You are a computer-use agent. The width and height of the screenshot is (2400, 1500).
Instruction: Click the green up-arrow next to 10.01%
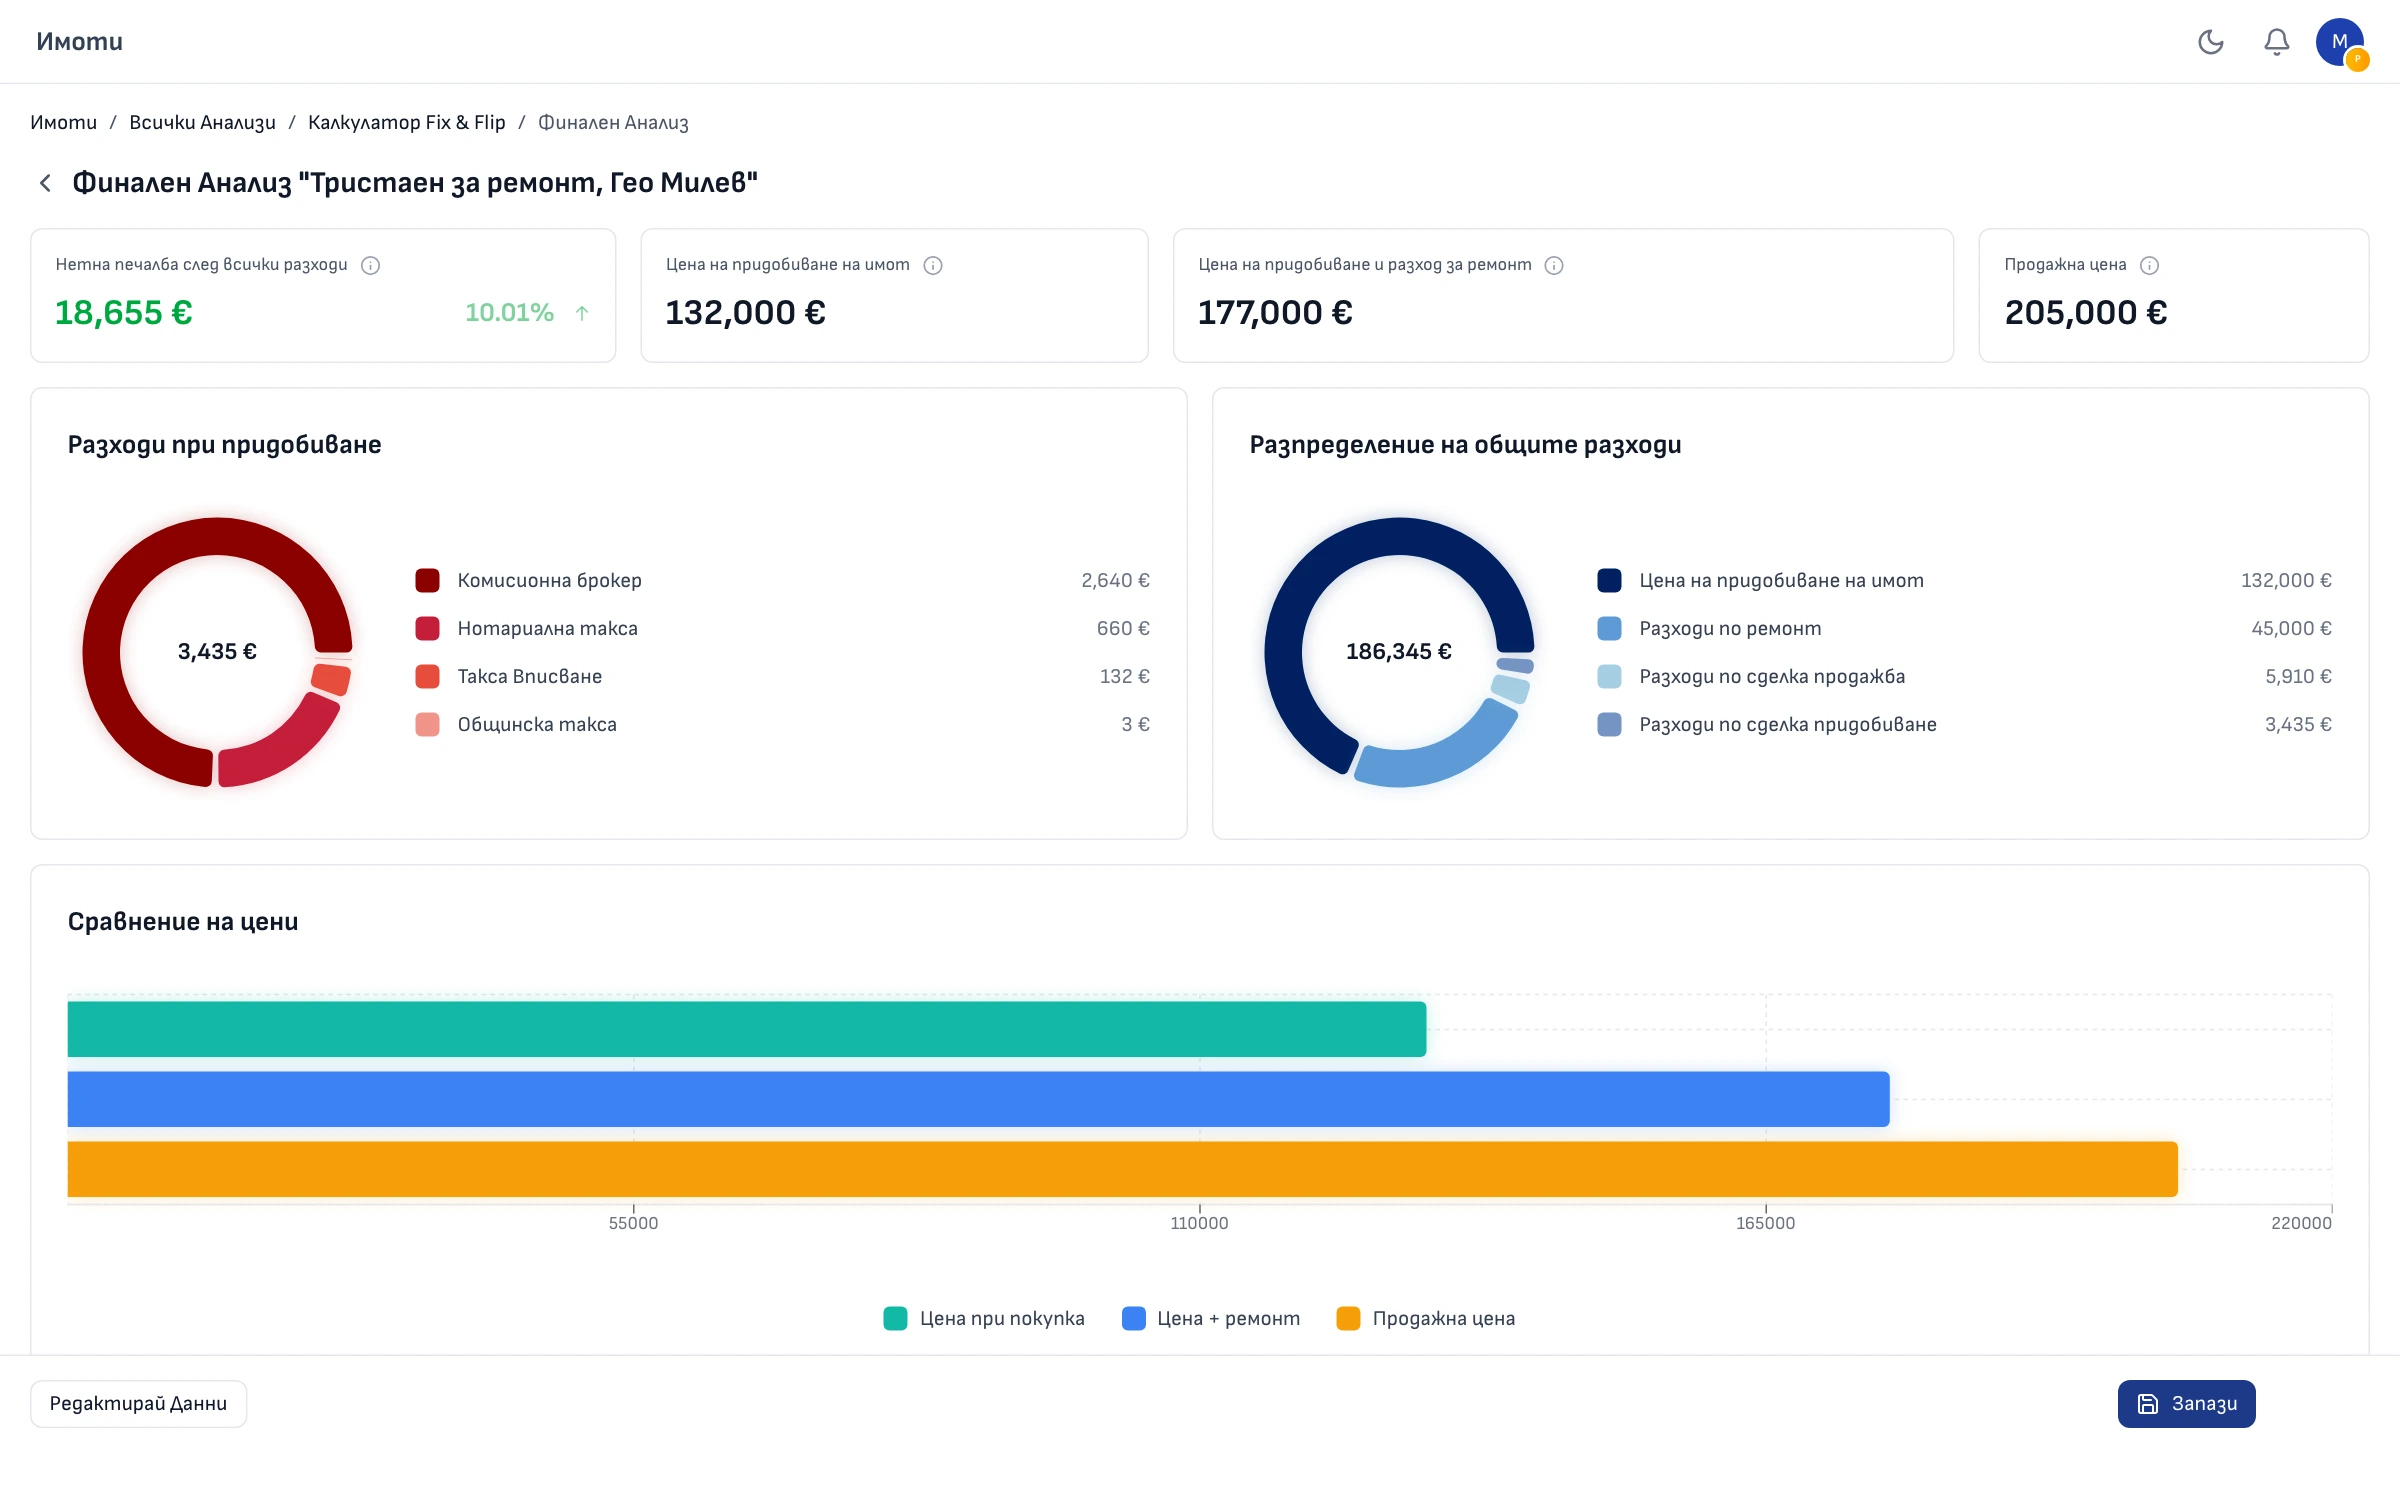coord(582,313)
